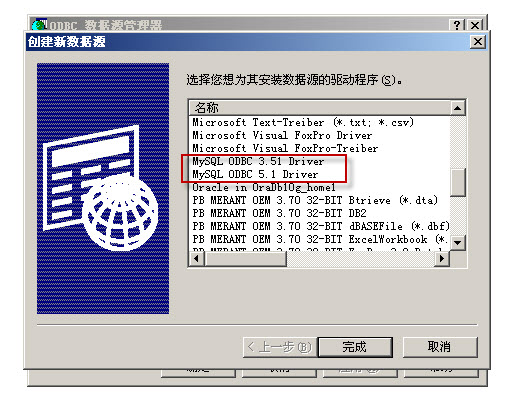Screen dimensions: 505x397
Task: Click the 取消 (Cancel) button
Action: 440,347
